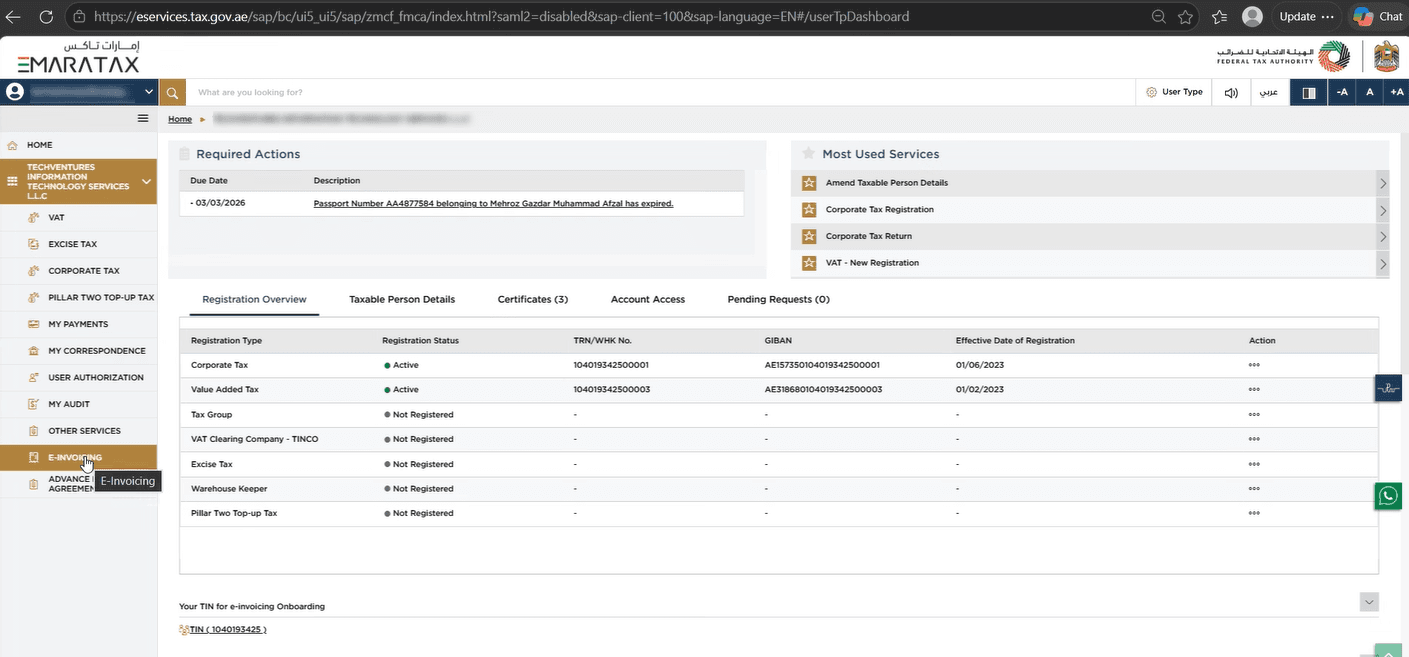Click the VAT sidebar icon
Viewport: 1409px width, 657px height.
(33, 217)
